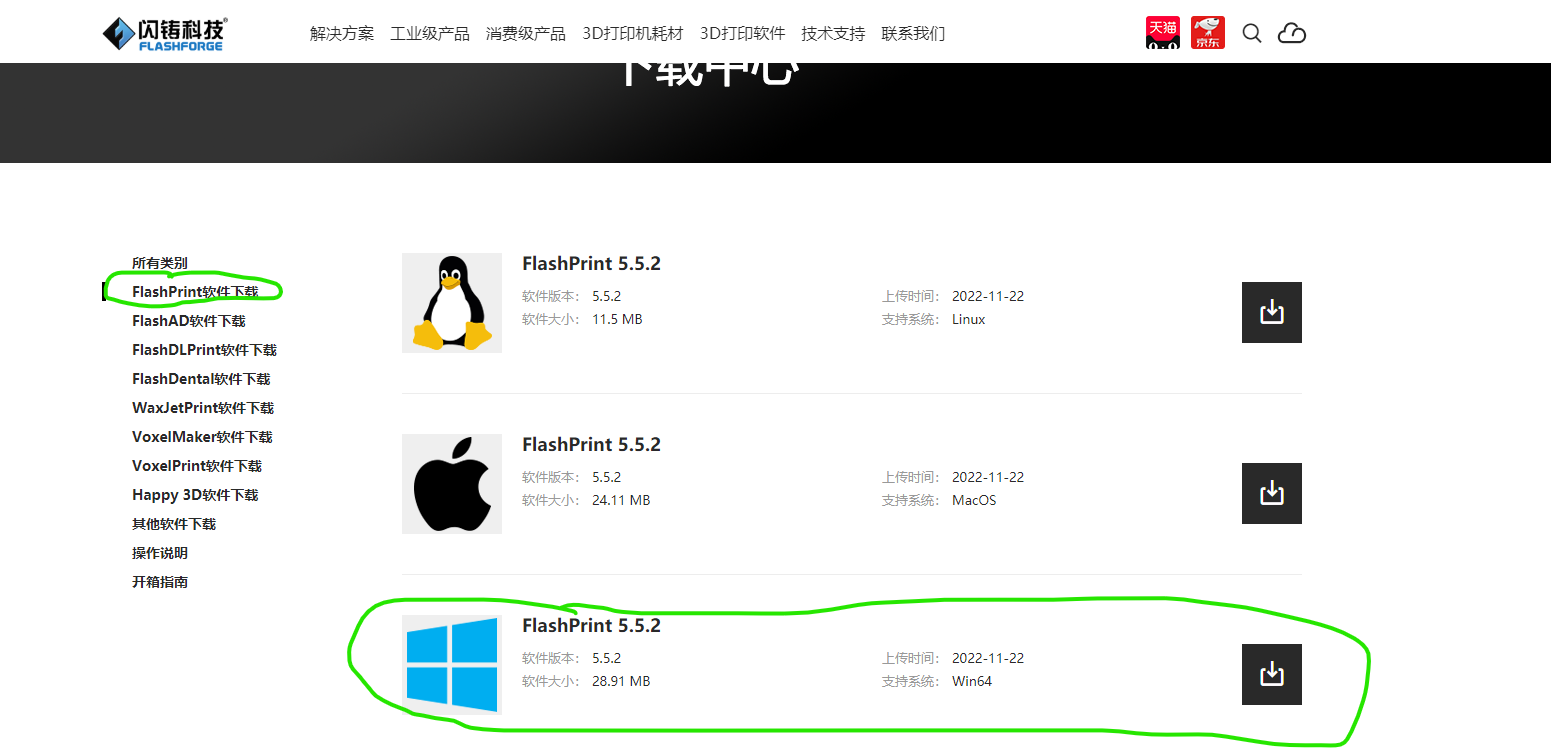The height and width of the screenshot is (755, 1551).
Task: Select 其他软件下载 category
Action: point(174,524)
